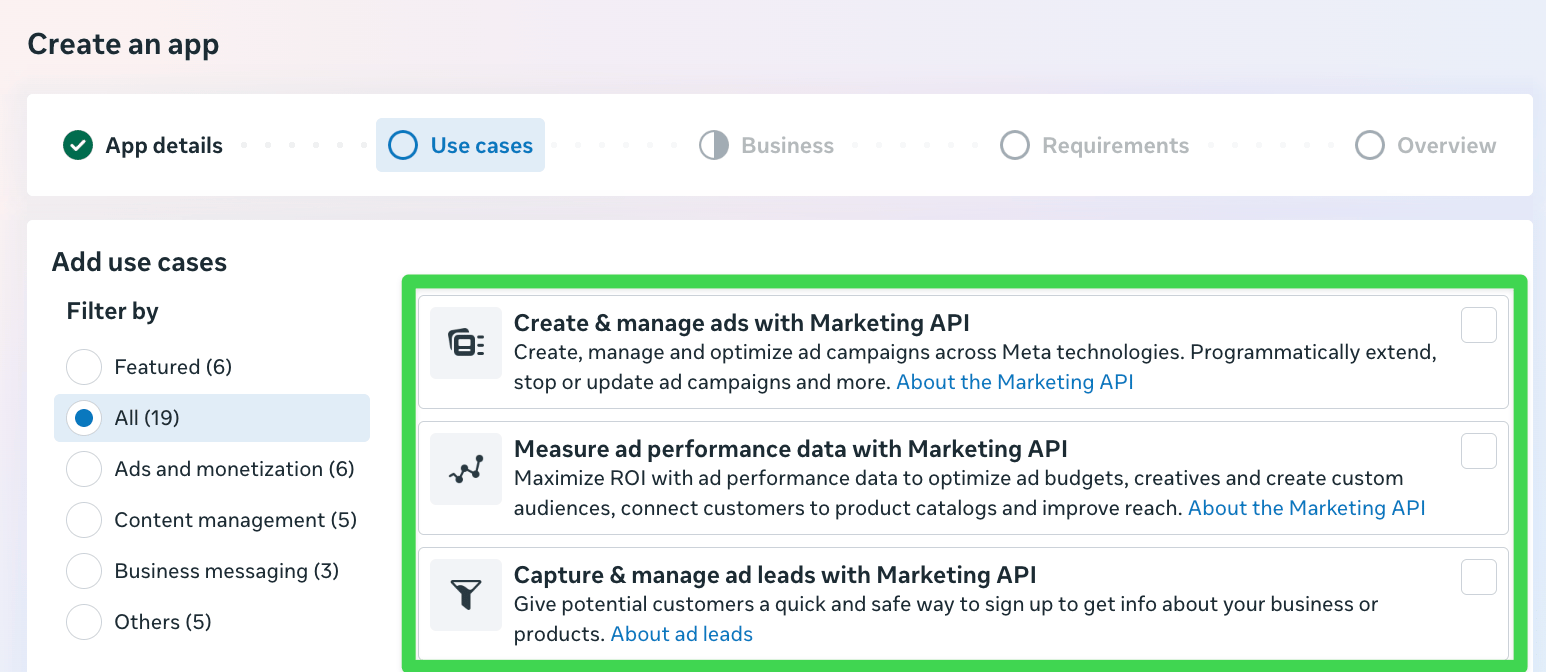The image size is (1546, 672).
Task: Check Create & manage ads with Marketing API
Action: (x=1479, y=325)
